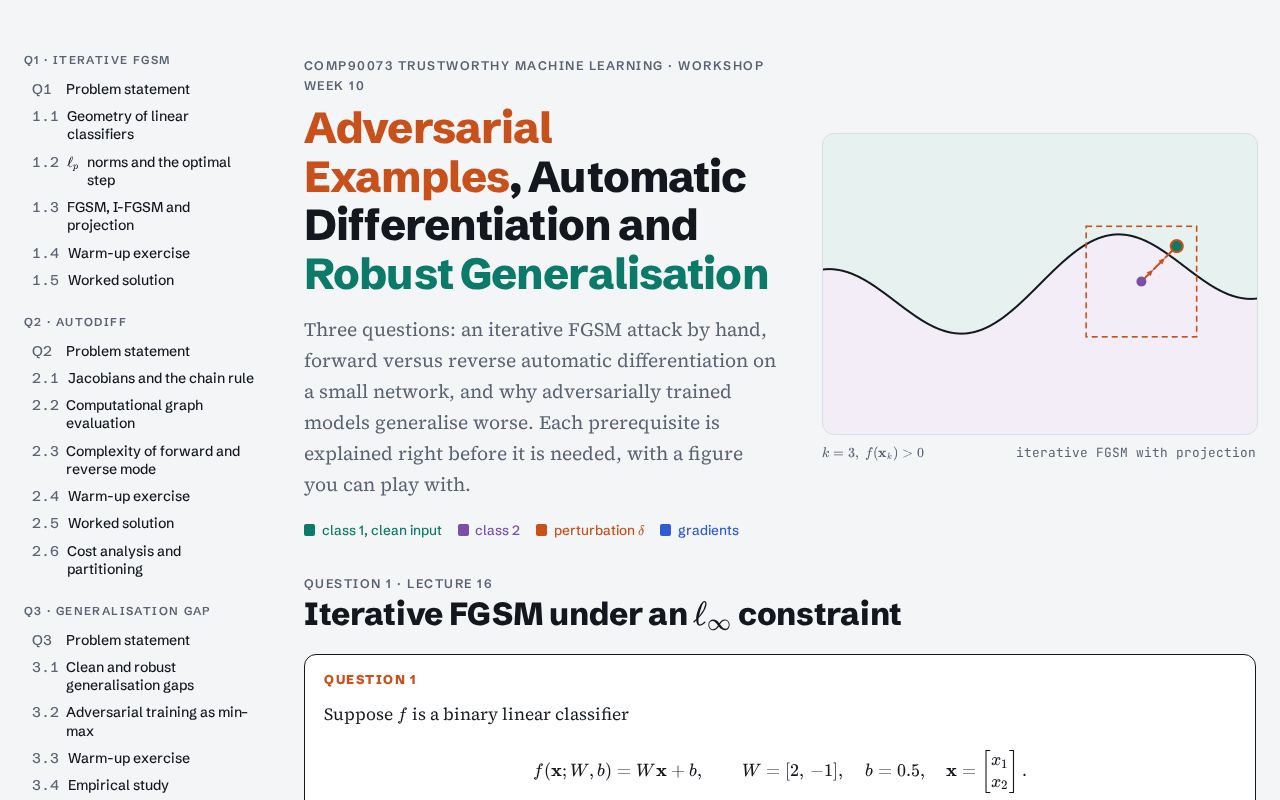Click the orange QUESTION 1 card label
Screen dimensions: 1280x800
(370, 680)
